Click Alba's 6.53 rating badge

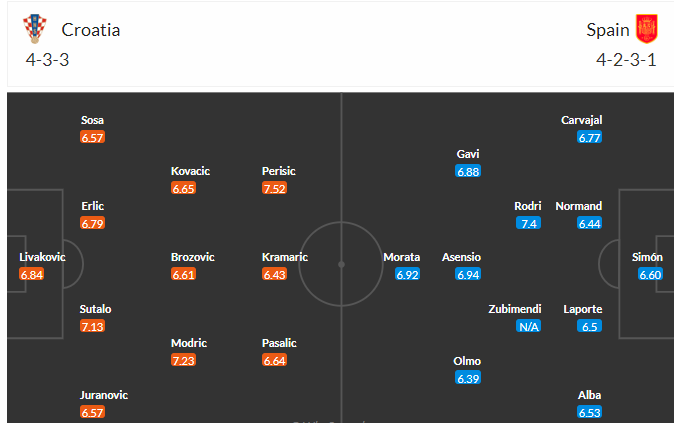click(590, 412)
